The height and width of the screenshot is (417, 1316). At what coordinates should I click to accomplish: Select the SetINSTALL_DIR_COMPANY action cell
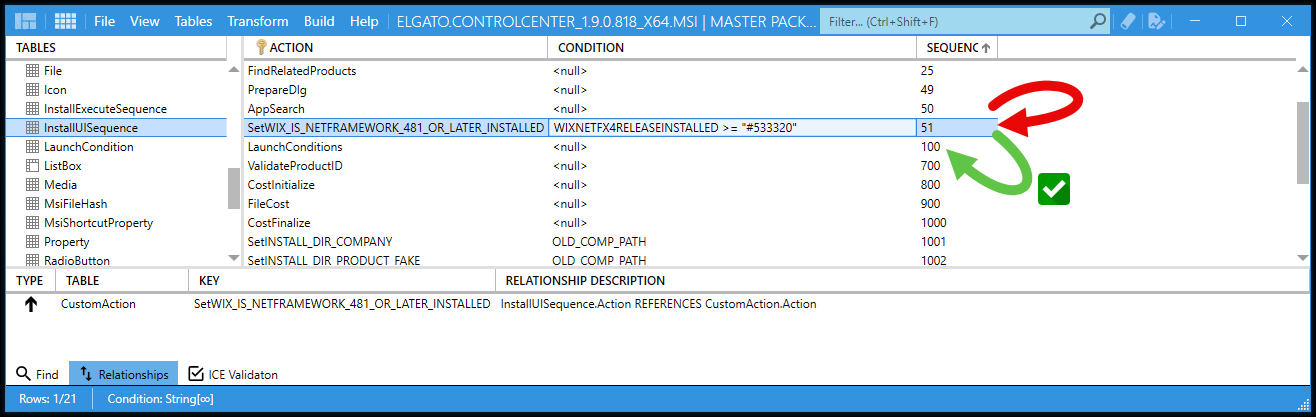[x=396, y=242]
